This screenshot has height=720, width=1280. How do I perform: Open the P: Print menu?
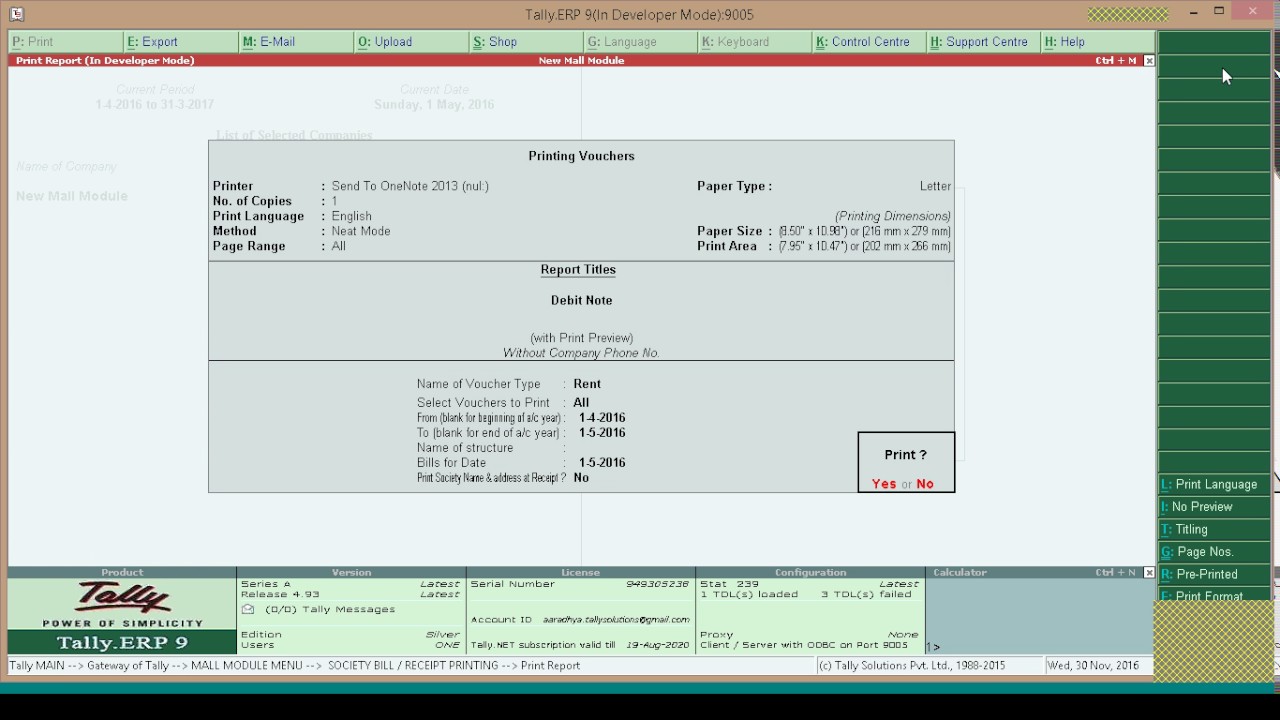[x=65, y=42]
